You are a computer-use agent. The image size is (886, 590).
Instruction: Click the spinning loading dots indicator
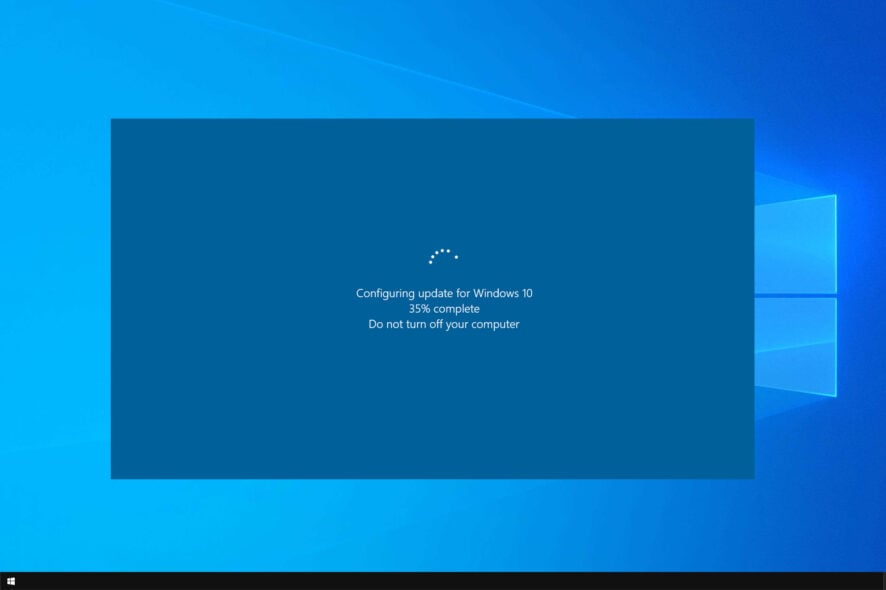(x=443, y=257)
